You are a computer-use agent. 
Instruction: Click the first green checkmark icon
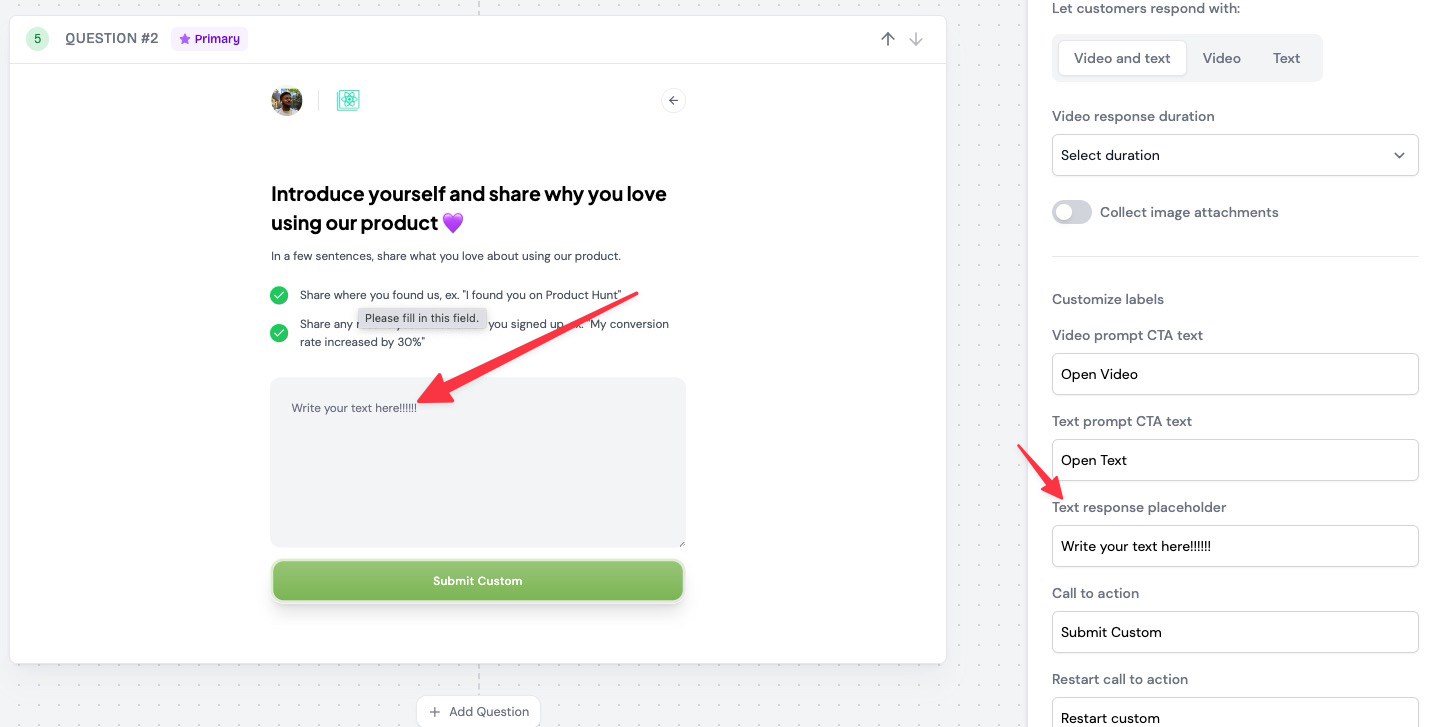point(279,295)
